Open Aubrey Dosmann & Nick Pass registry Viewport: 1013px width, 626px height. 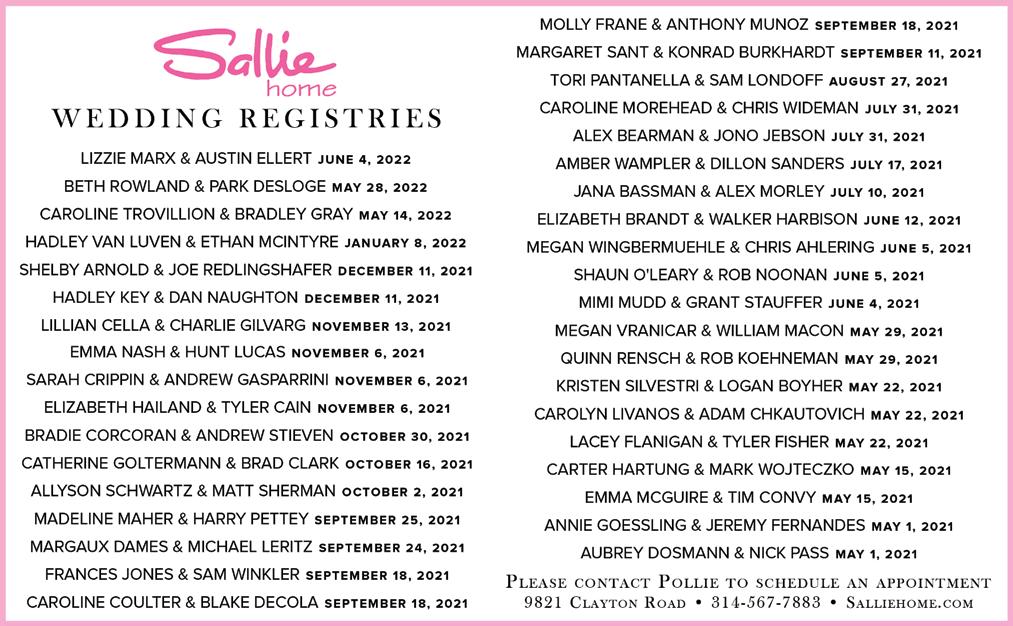click(x=749, y=554)
